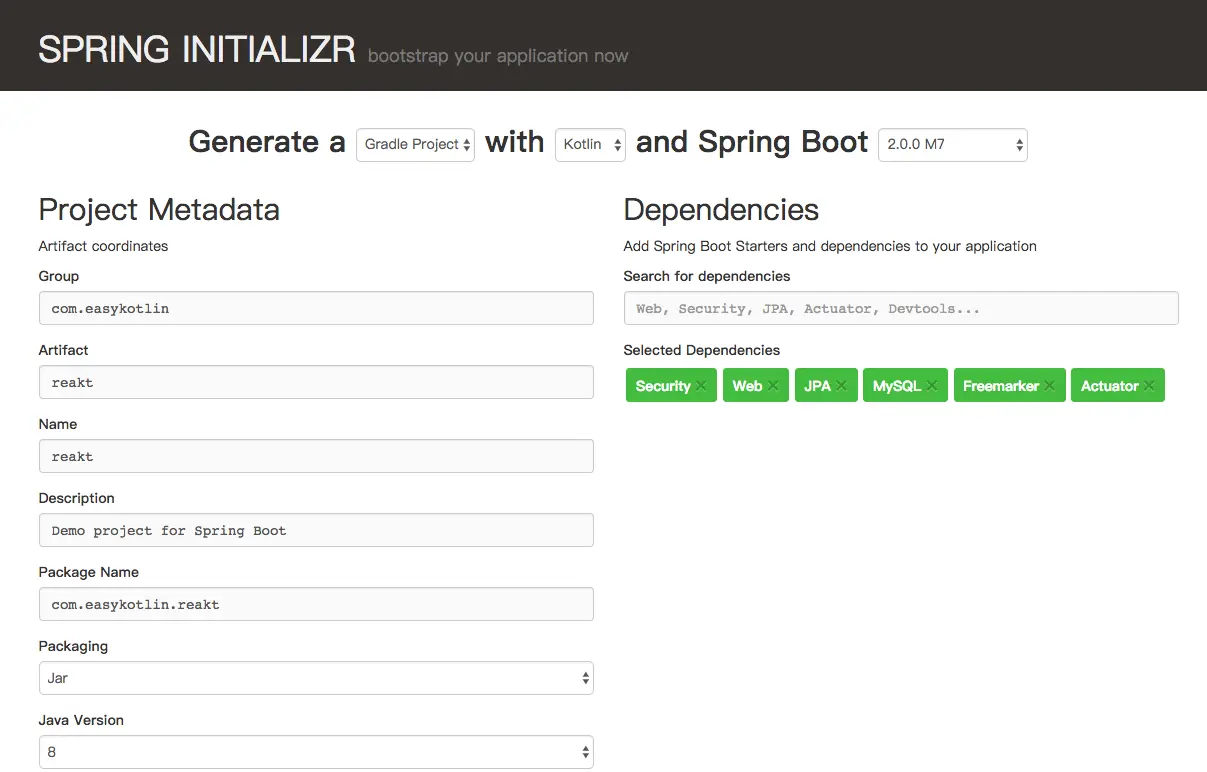Click the Security dependency tag label
Image resolution: width=1207 pixels, height=772 pixels.
(x=663, y=386)
